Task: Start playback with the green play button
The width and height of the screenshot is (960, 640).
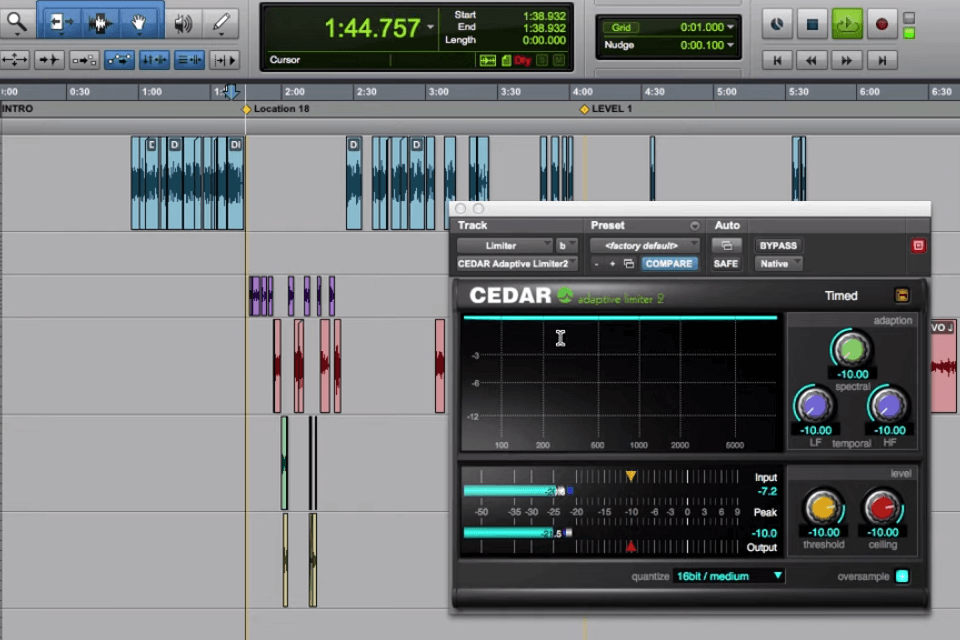Action: [x=847, y=24]
